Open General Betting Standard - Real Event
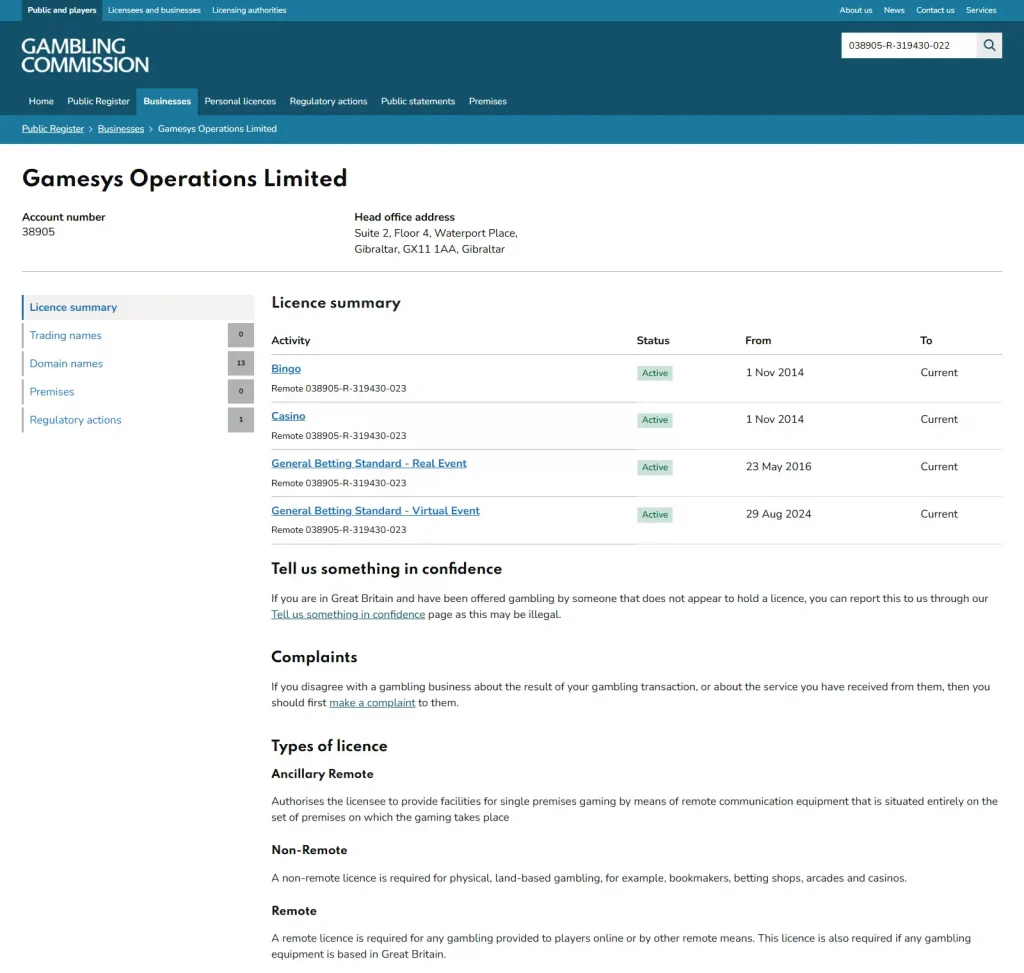This screenshot has height=973, width=1024. pyautogui.click(x=369, y=463)
